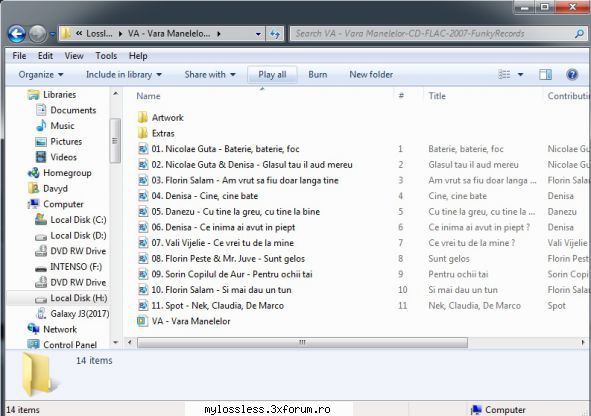
Task: Open the File menu
Action: coord(19,56)
